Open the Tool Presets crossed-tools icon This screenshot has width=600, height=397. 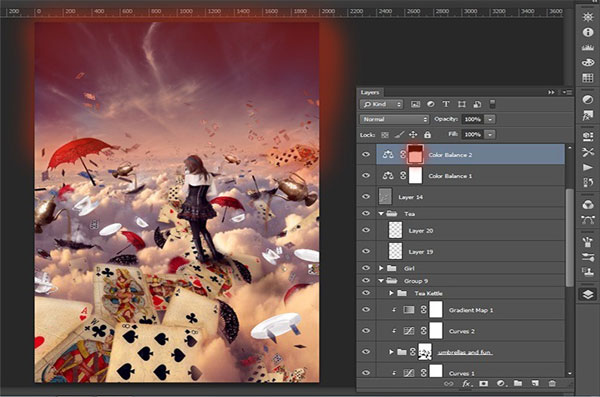point(588,152)
